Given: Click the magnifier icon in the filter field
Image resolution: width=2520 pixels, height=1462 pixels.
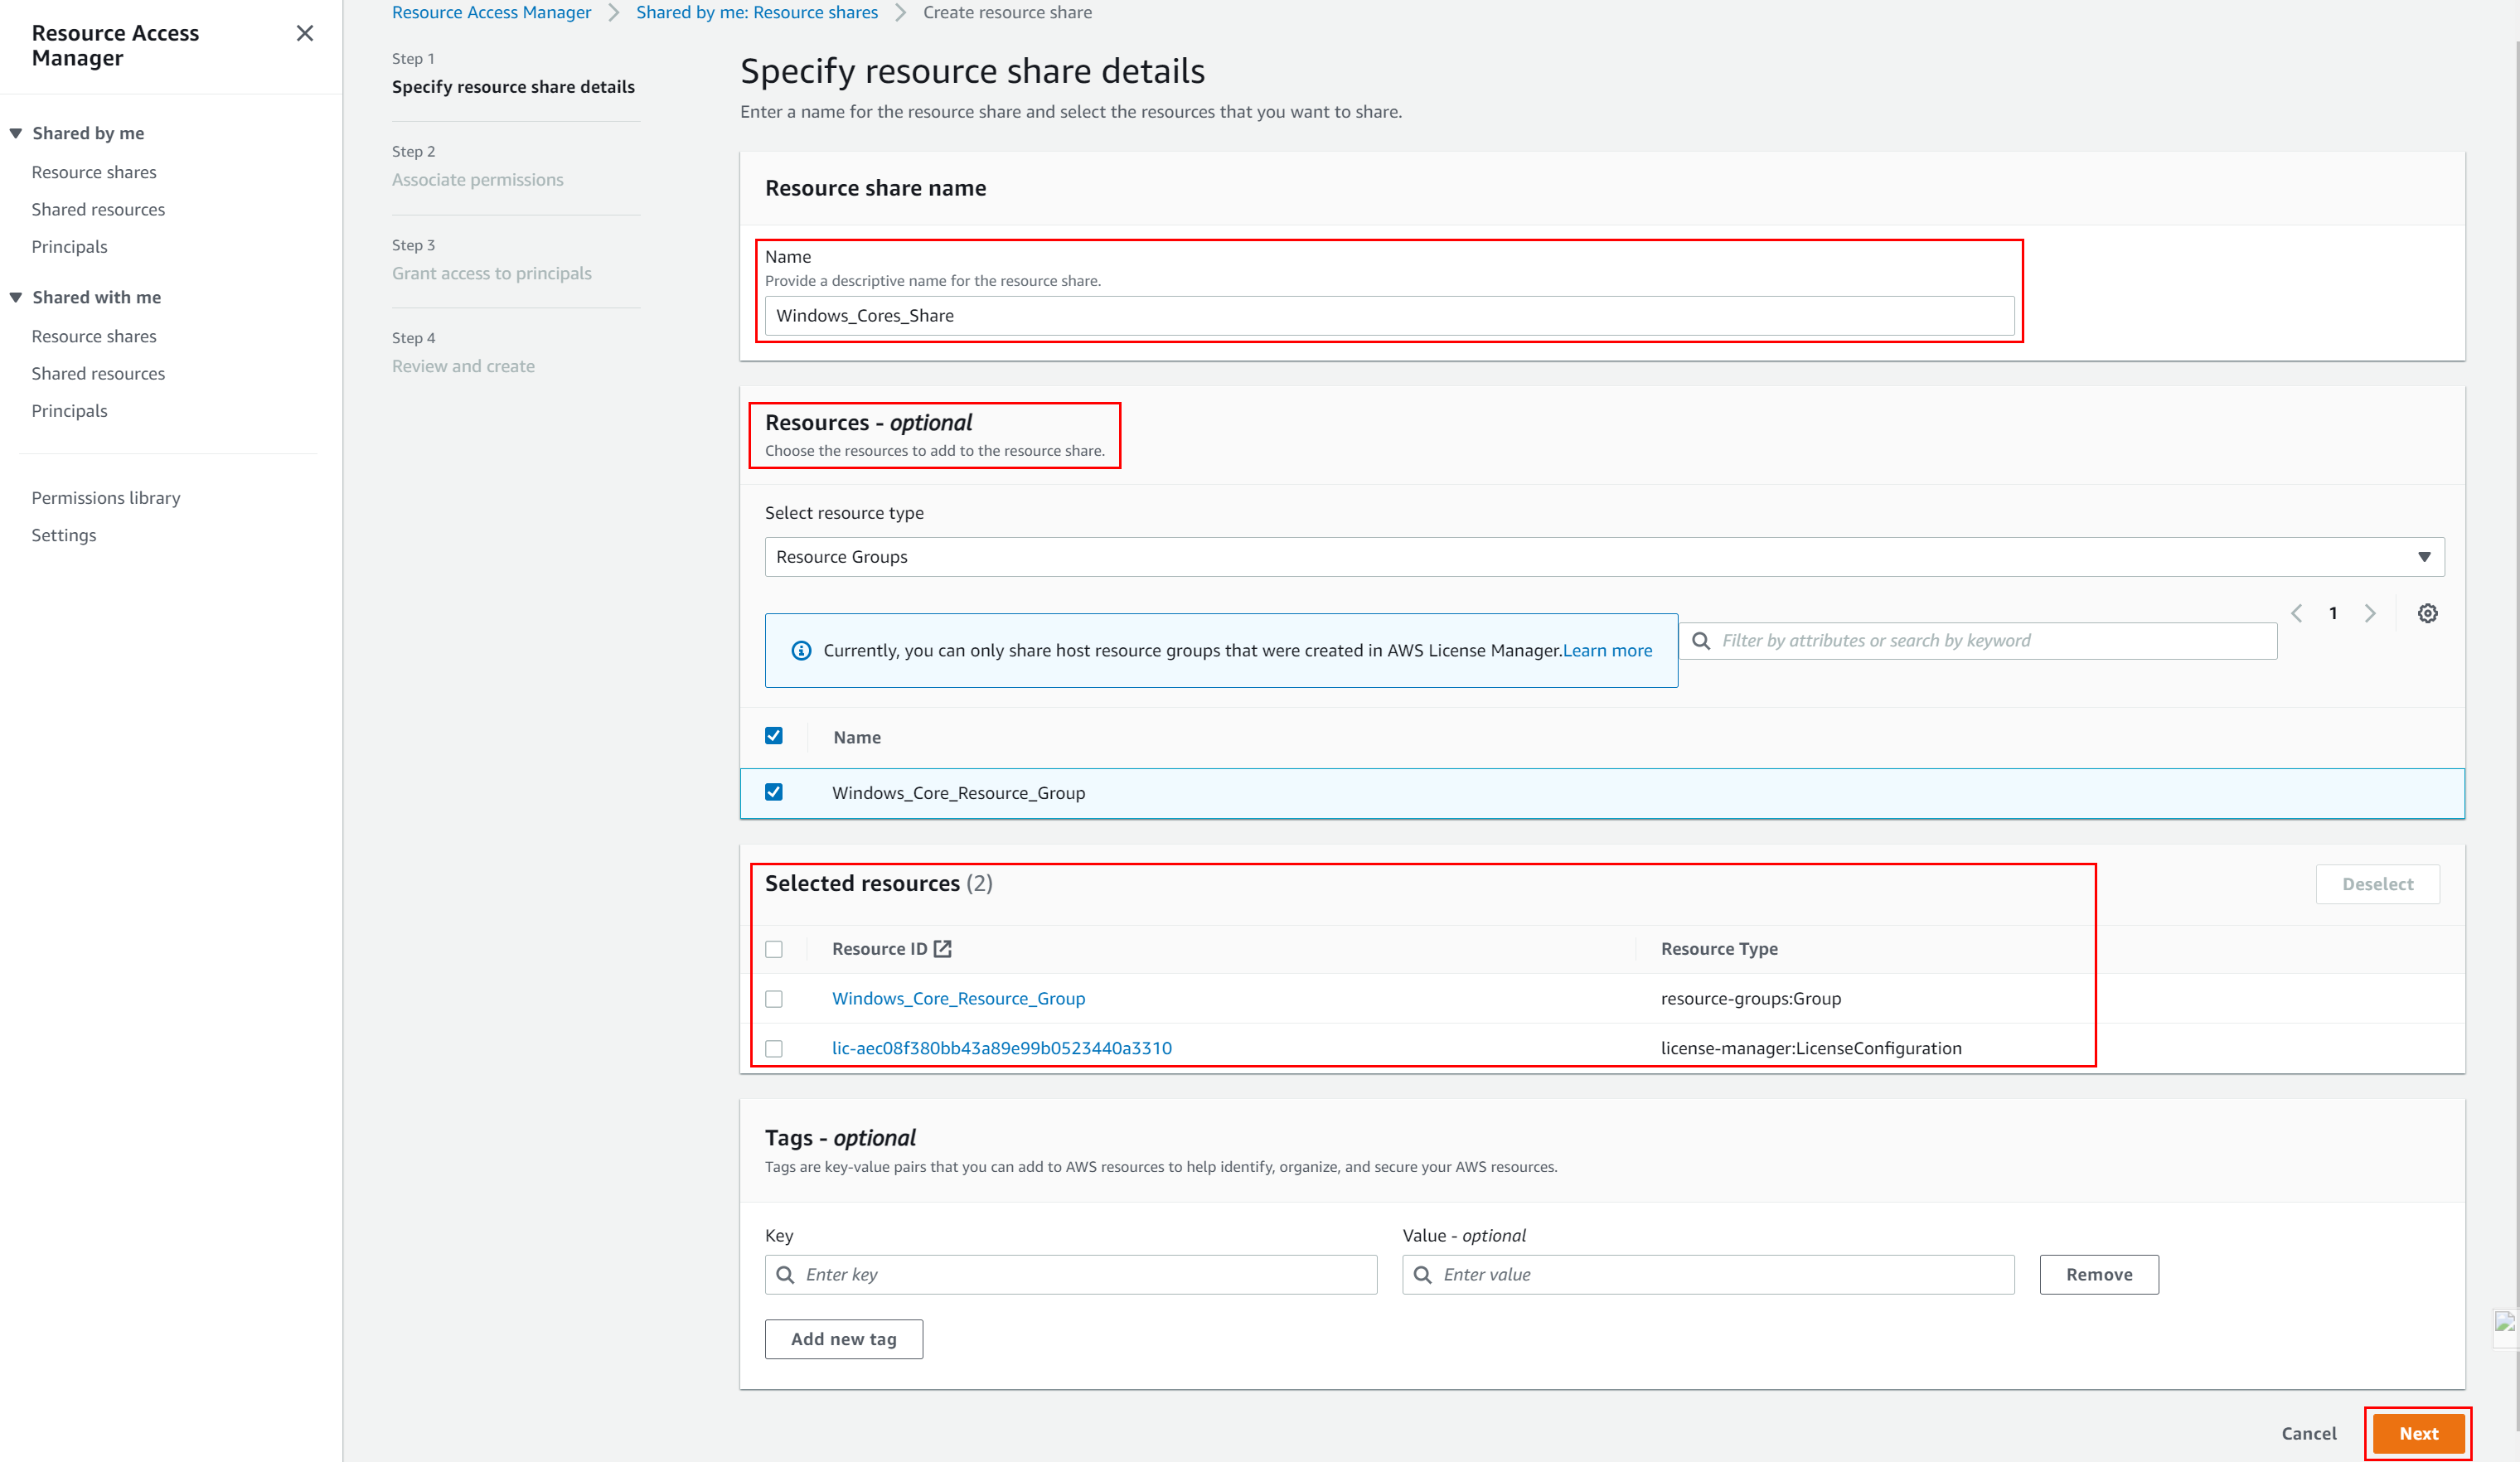Looking at the screenshot, I should [1701, 640].
